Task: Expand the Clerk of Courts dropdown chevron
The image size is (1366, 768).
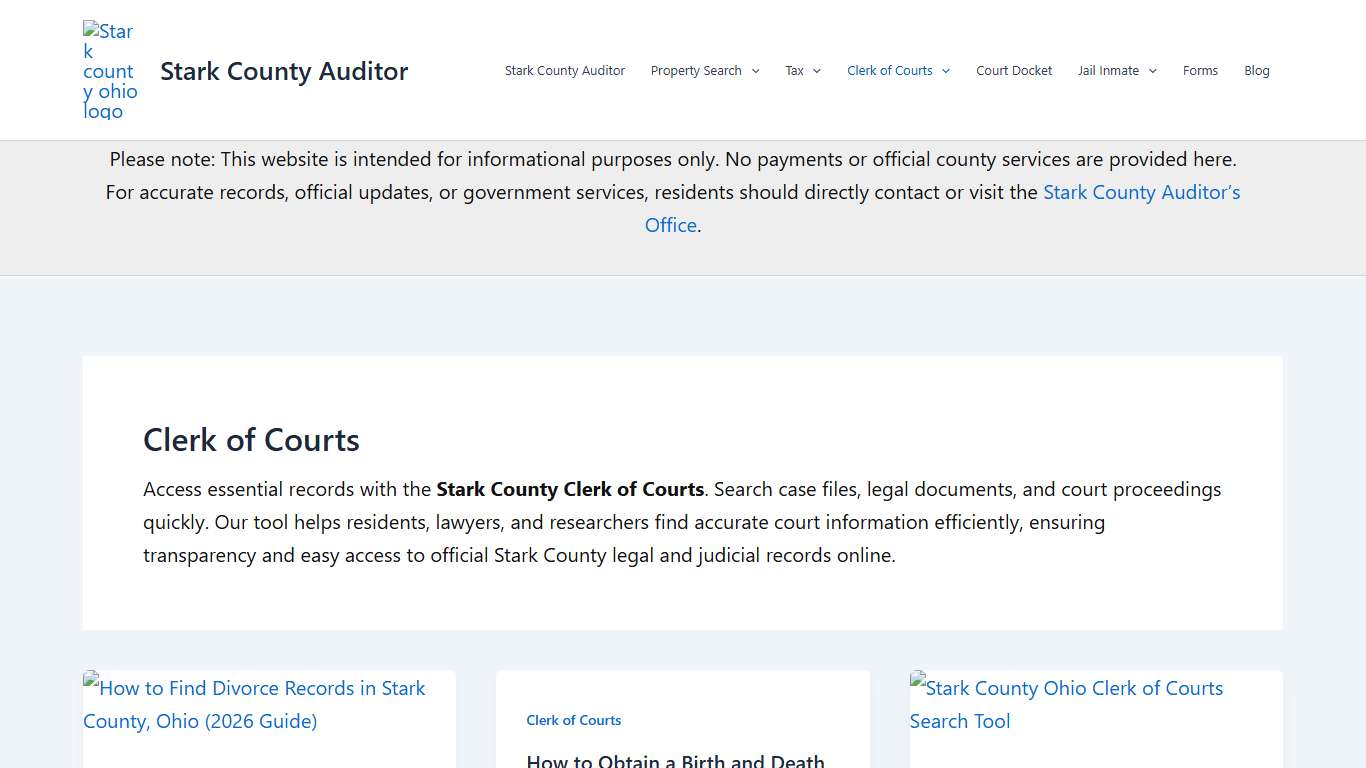Action: coord(944,70)
